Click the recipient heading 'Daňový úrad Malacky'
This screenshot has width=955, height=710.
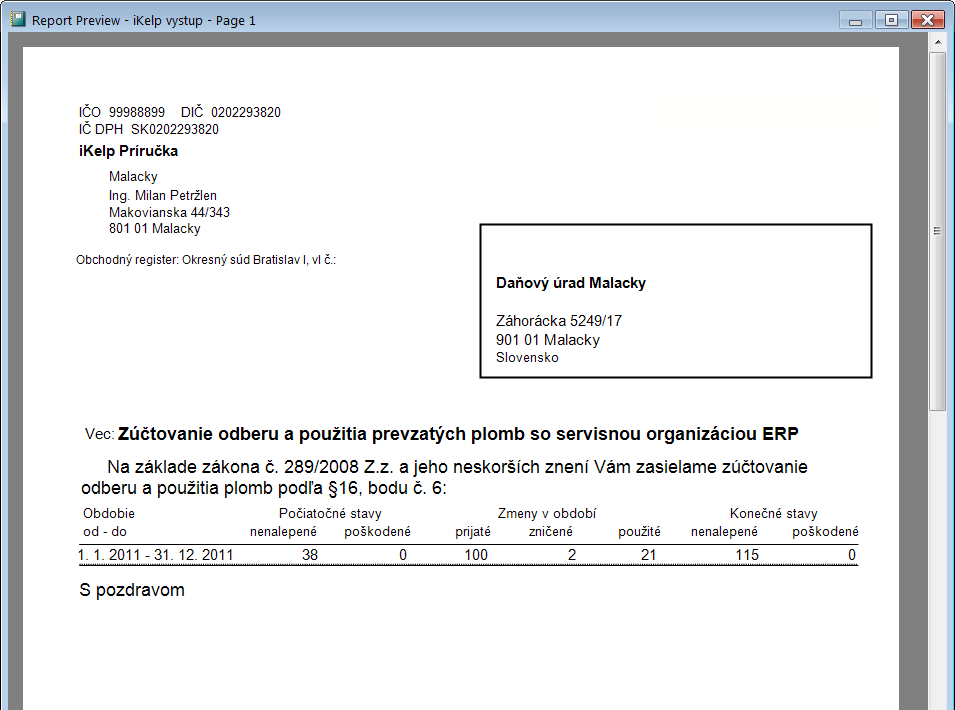(x=570, y=283)
